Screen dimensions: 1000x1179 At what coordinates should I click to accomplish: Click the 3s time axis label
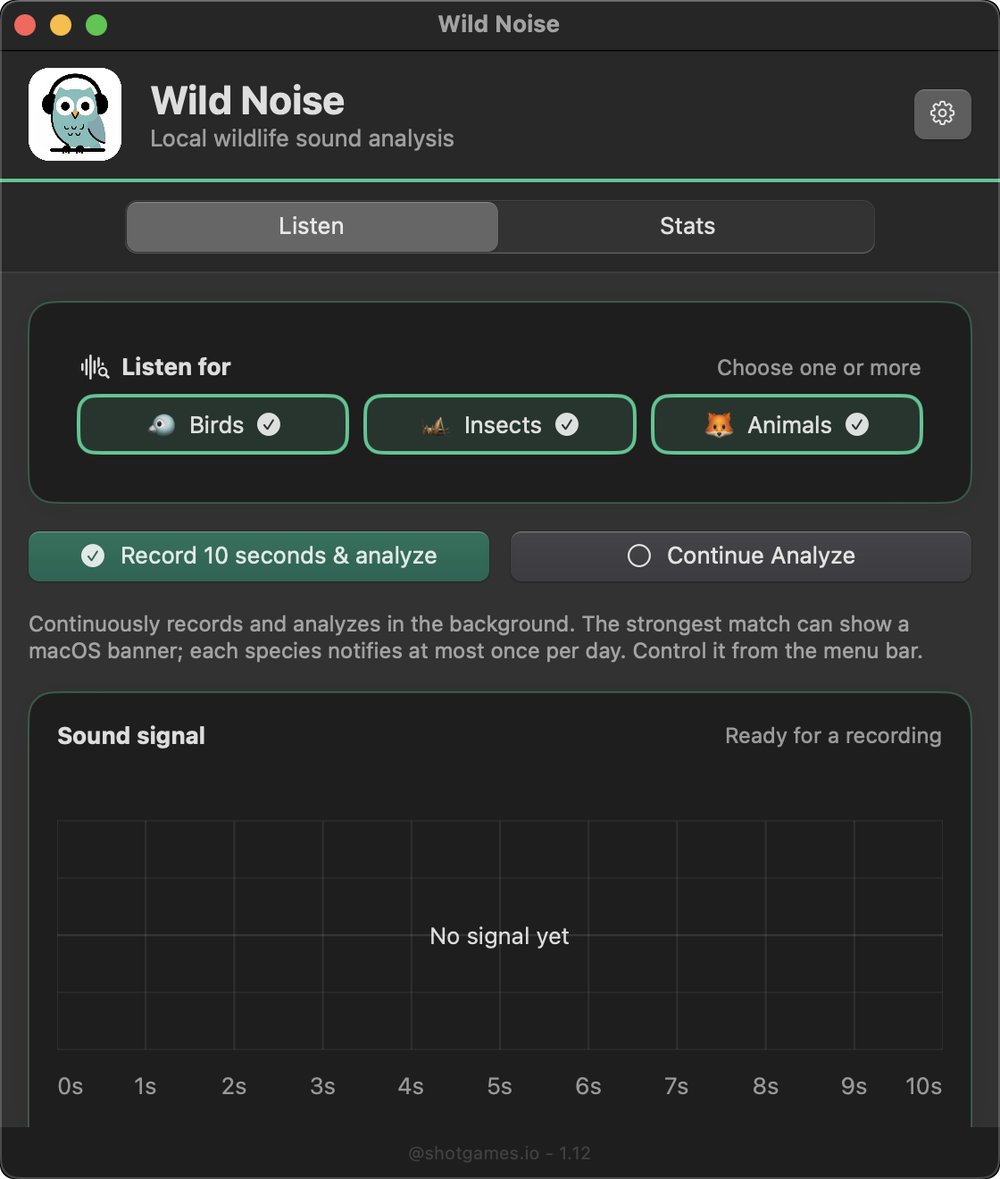point(323,1087)
